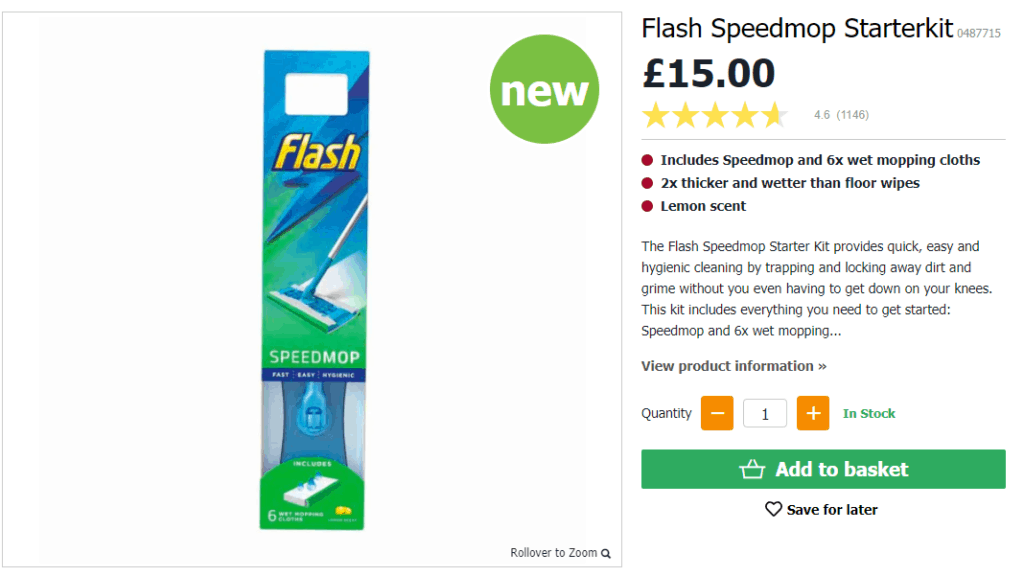Select the first star in the product rating
The image size is (1024, 576).
(x=655, y=114)
